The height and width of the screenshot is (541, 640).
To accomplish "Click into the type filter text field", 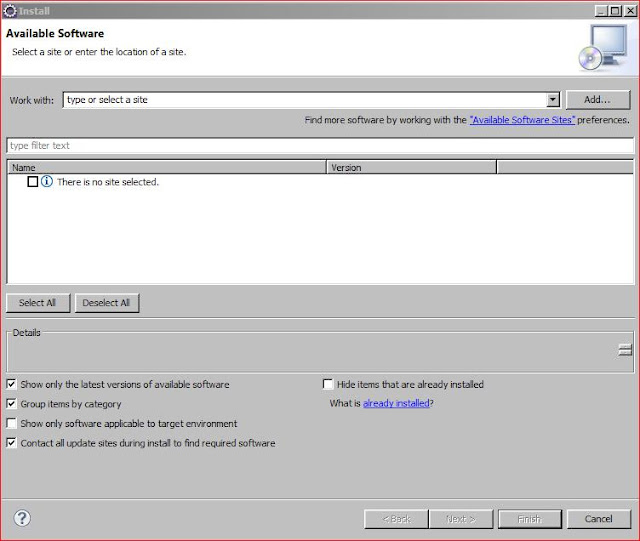I will (x=320, y=146).
